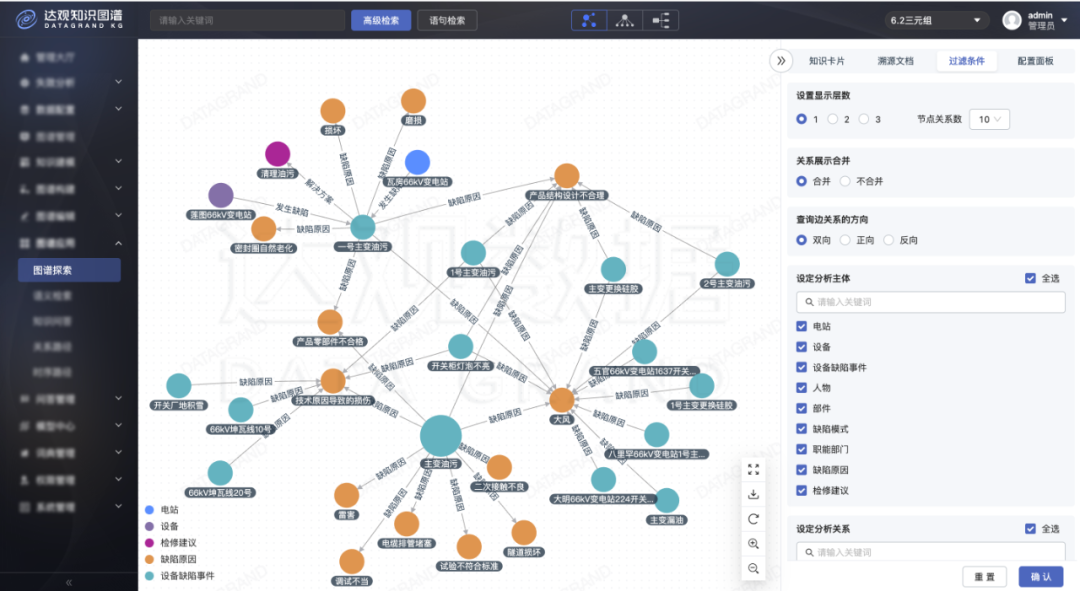Click the 确认 button
The height and width of the screenshot is (591, 1080).
(1041, 577)
